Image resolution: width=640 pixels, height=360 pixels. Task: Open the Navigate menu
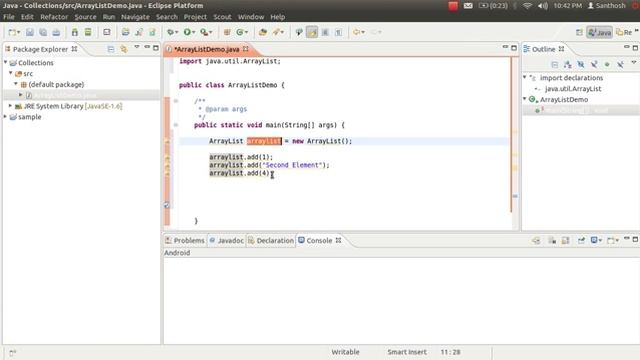[x=135, y=17]
